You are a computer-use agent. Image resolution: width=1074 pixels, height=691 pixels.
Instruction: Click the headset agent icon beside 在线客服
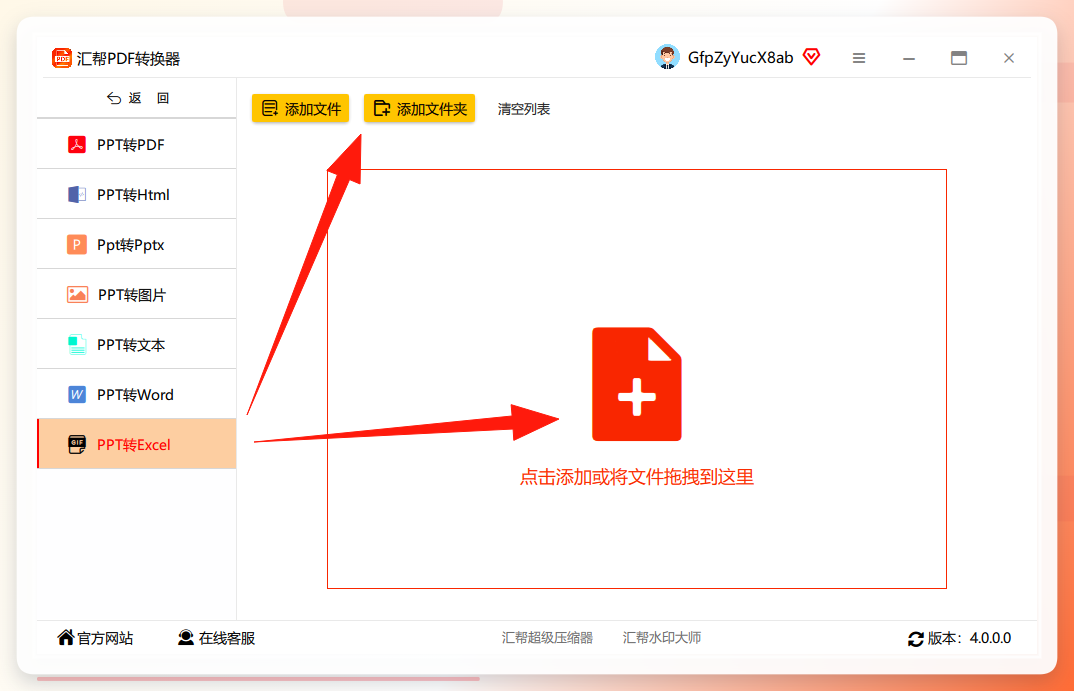(186, 638)
